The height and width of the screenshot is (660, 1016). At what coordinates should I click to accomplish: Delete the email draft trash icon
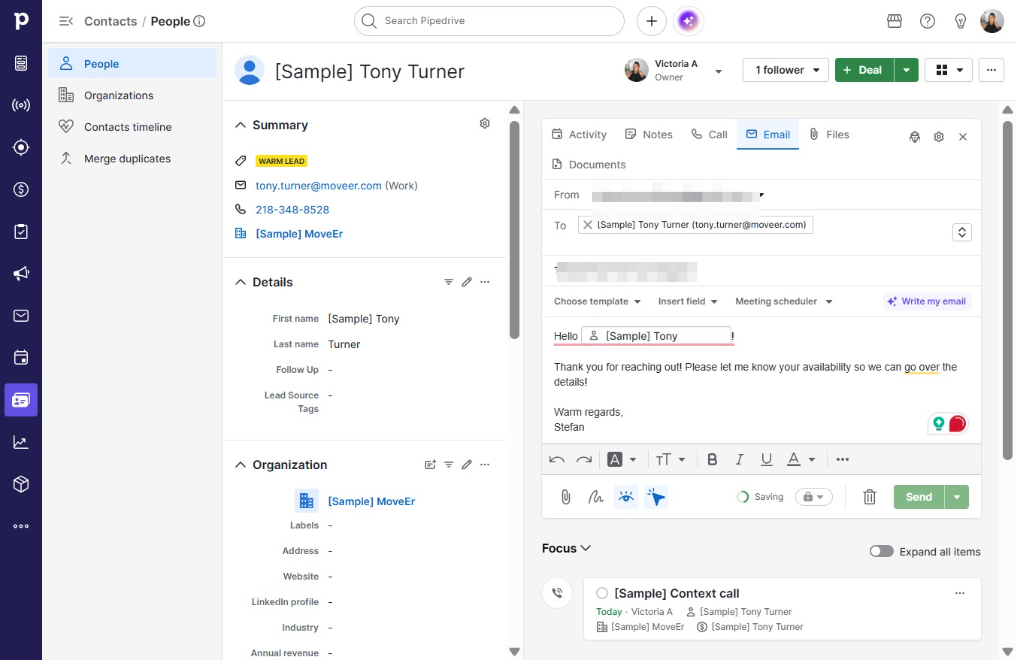pyautogui.click(x=870, y=497)
